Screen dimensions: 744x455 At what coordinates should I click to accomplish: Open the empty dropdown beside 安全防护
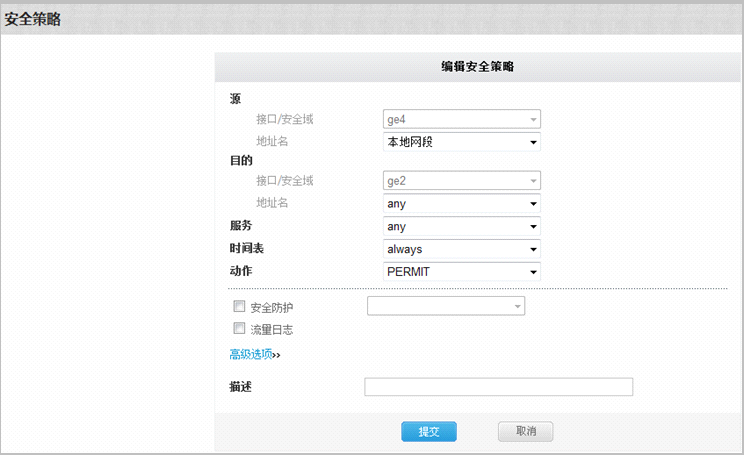coord(446,306)
